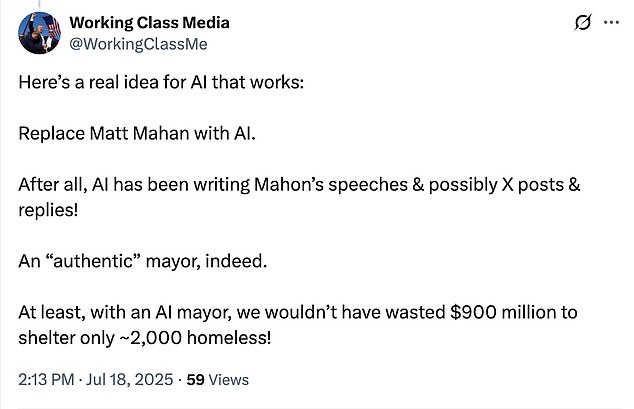View the 59 view count
Screen dimensions: 634x409
click(x=195, y=379)
